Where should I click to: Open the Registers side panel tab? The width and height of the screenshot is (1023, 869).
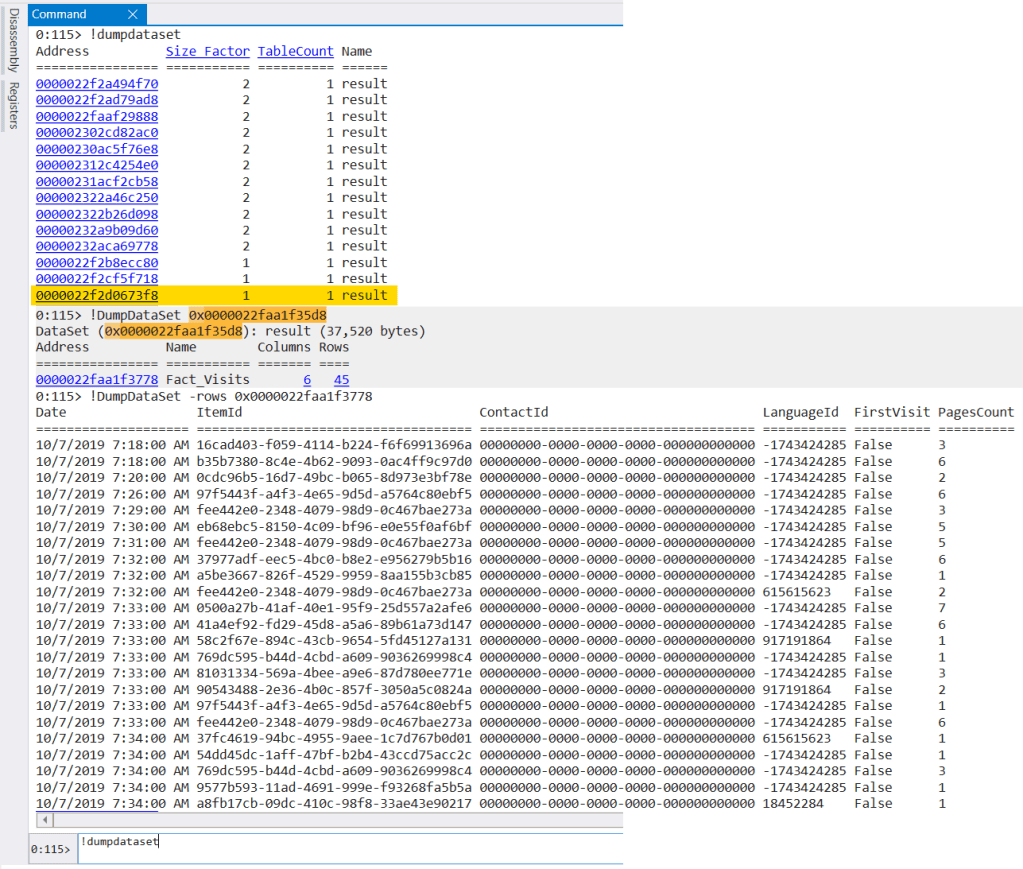(13, 106)
